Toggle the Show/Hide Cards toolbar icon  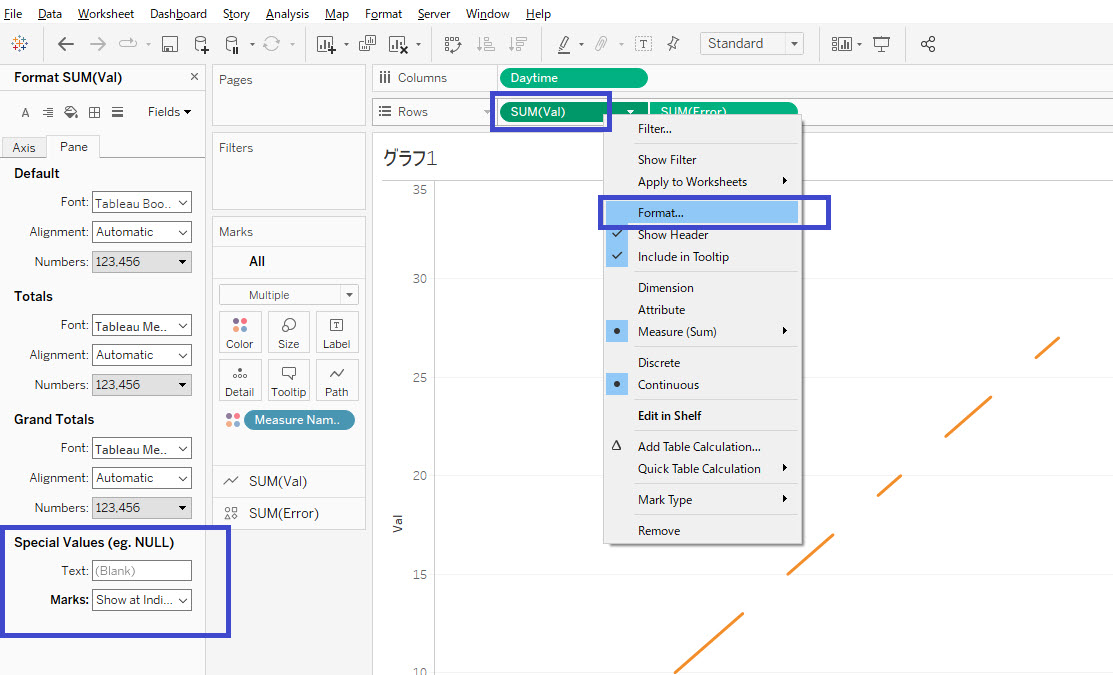(x=841, y=44)
